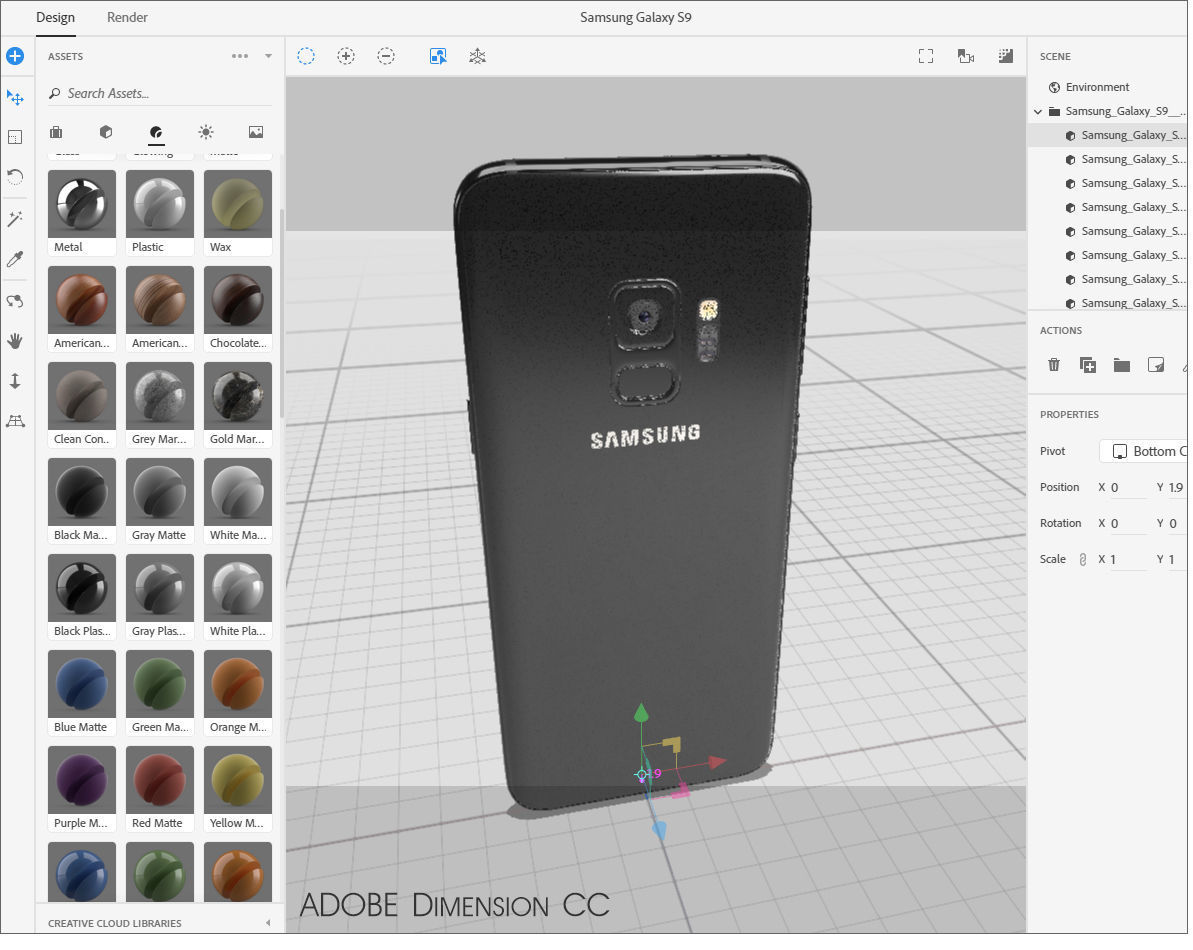Click the new selection circle icon

point(306,56)
